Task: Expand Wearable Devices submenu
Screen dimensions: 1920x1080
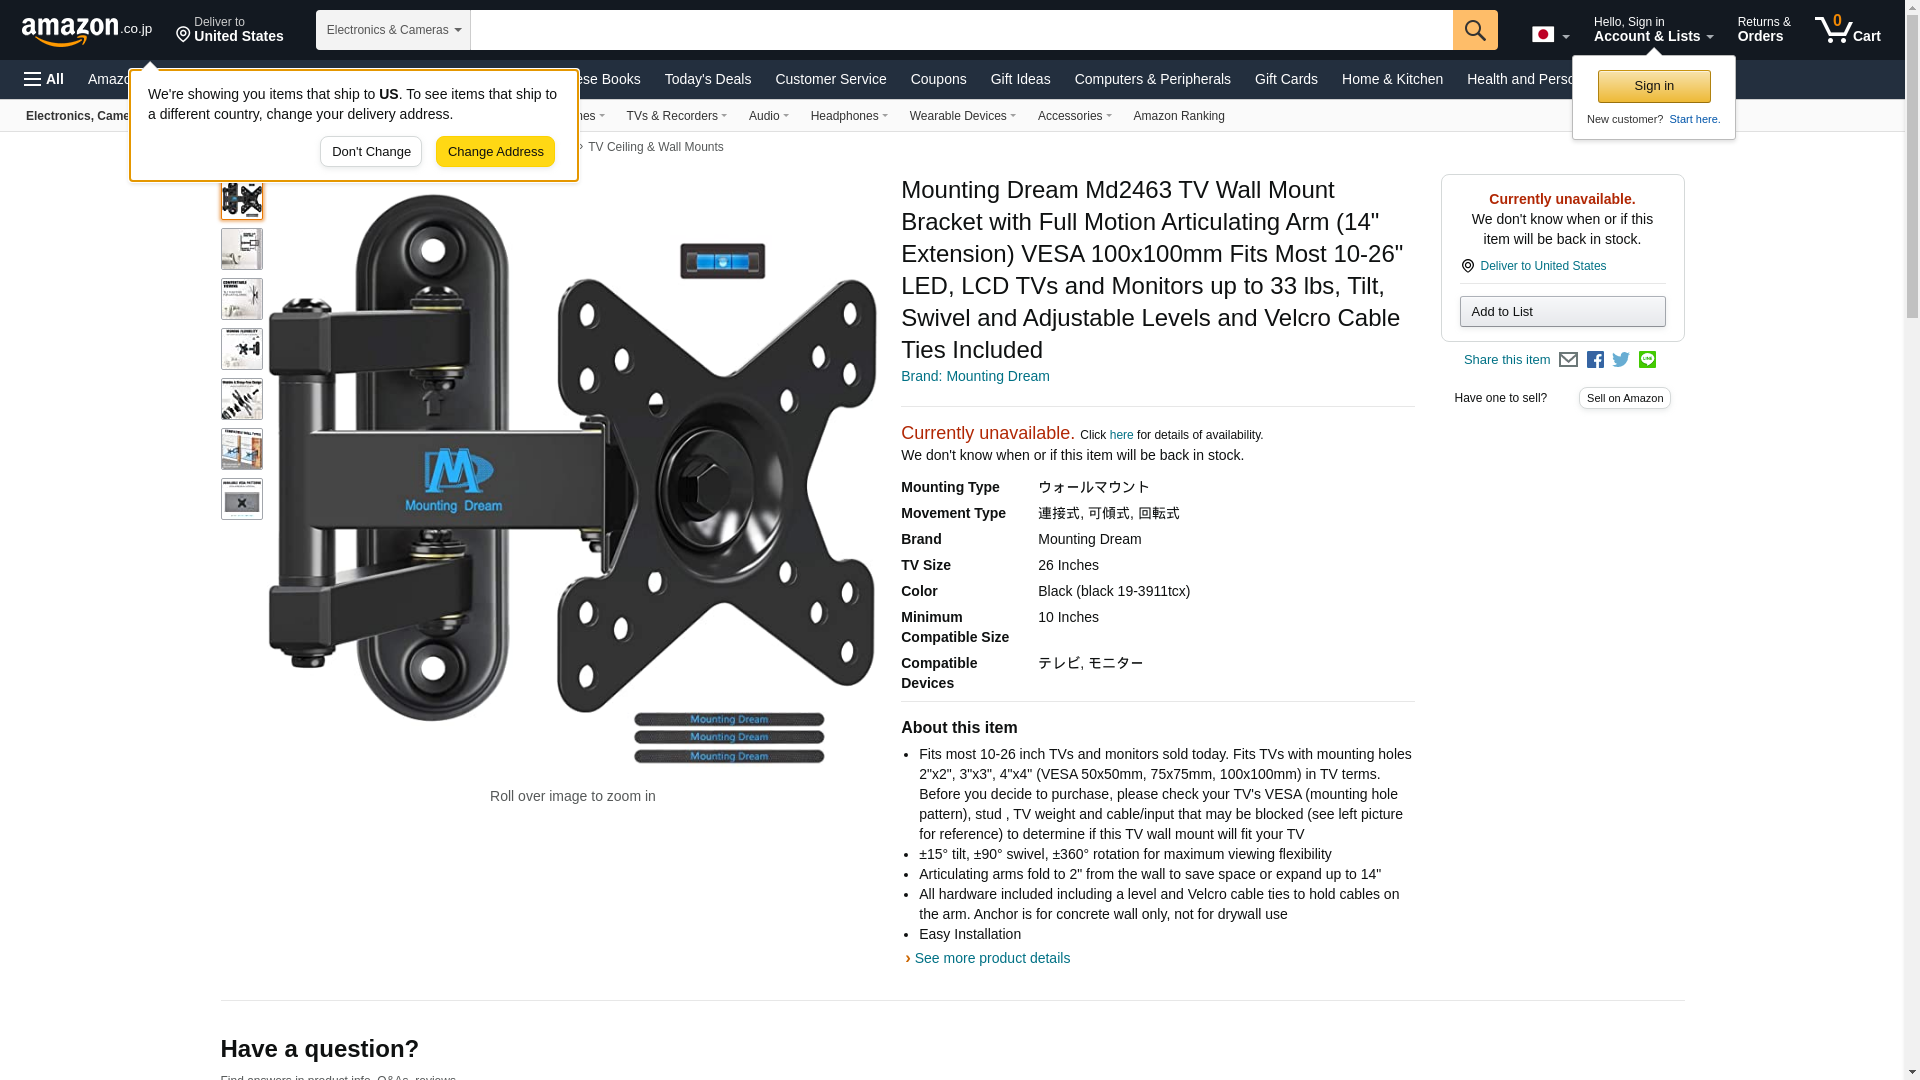Action: pos(962,116)
